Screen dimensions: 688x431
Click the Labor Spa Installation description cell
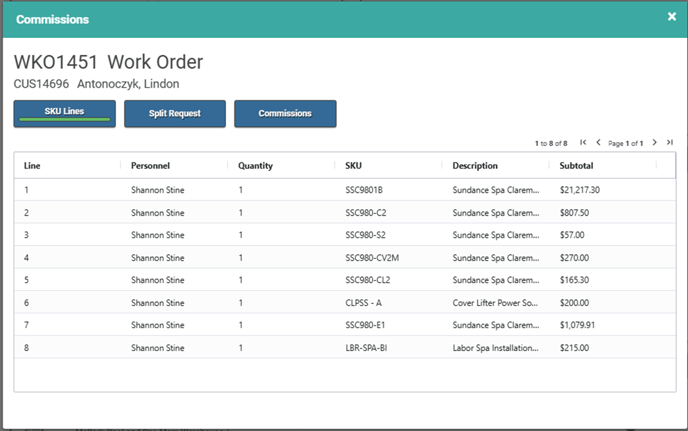(x=495, y=348)
